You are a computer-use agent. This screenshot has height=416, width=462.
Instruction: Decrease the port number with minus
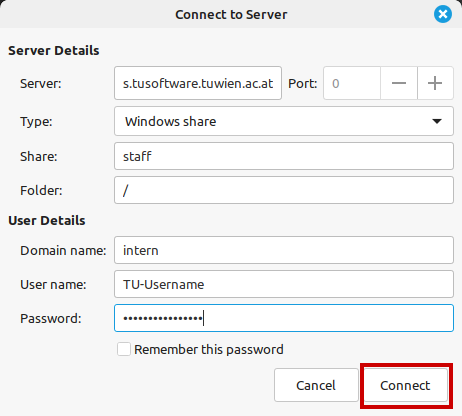pyautogui.click(x=399, y=83)
